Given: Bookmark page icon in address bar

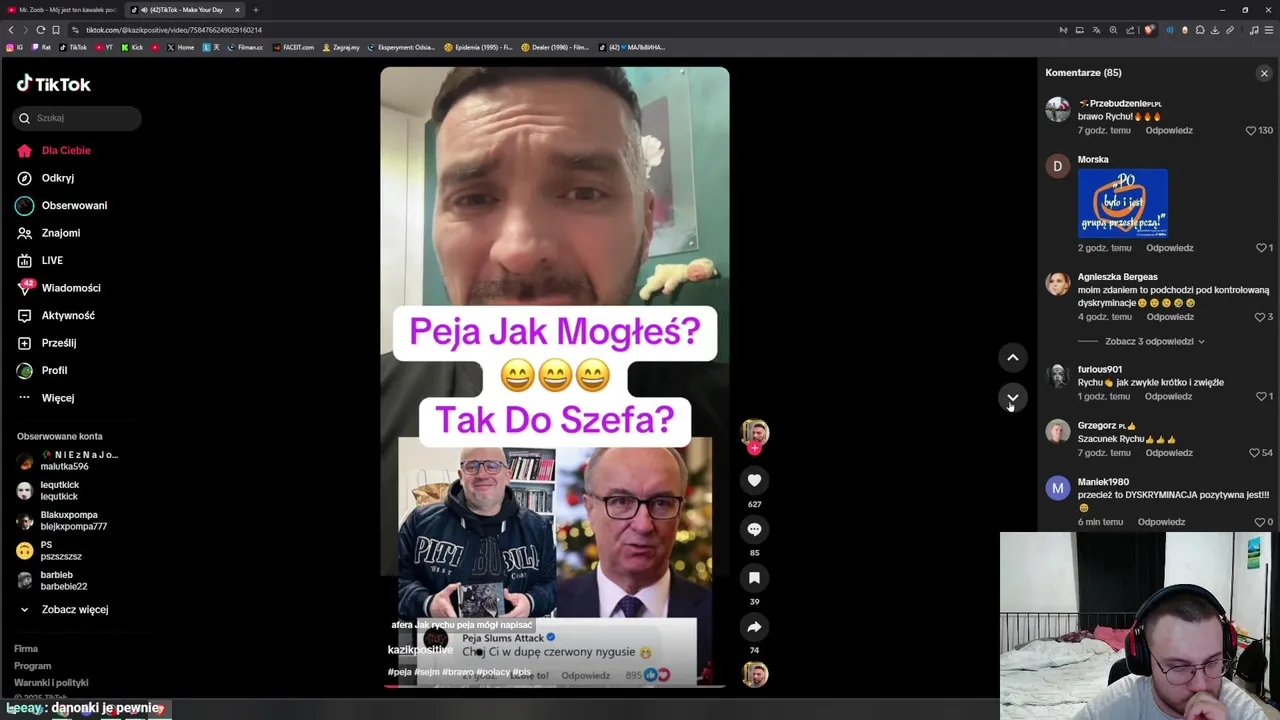Looking at the screenshot, I should pos(56,30).
